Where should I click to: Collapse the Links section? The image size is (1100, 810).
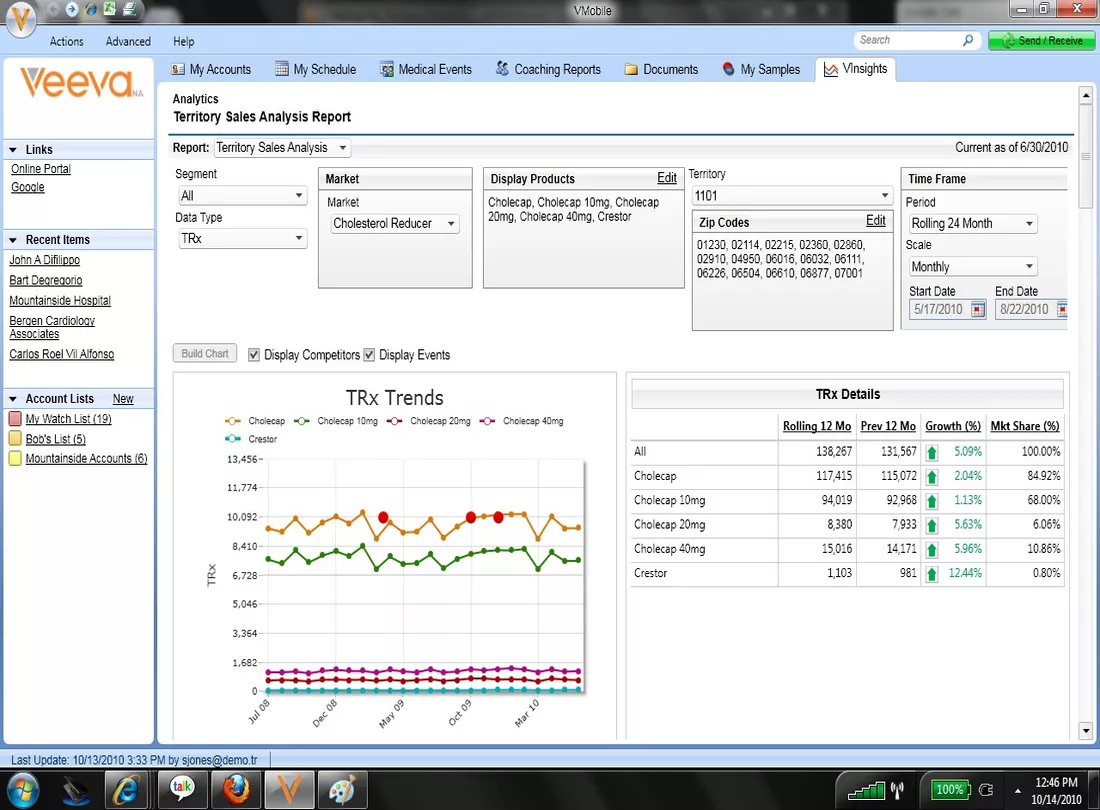[x=13, y=150]
